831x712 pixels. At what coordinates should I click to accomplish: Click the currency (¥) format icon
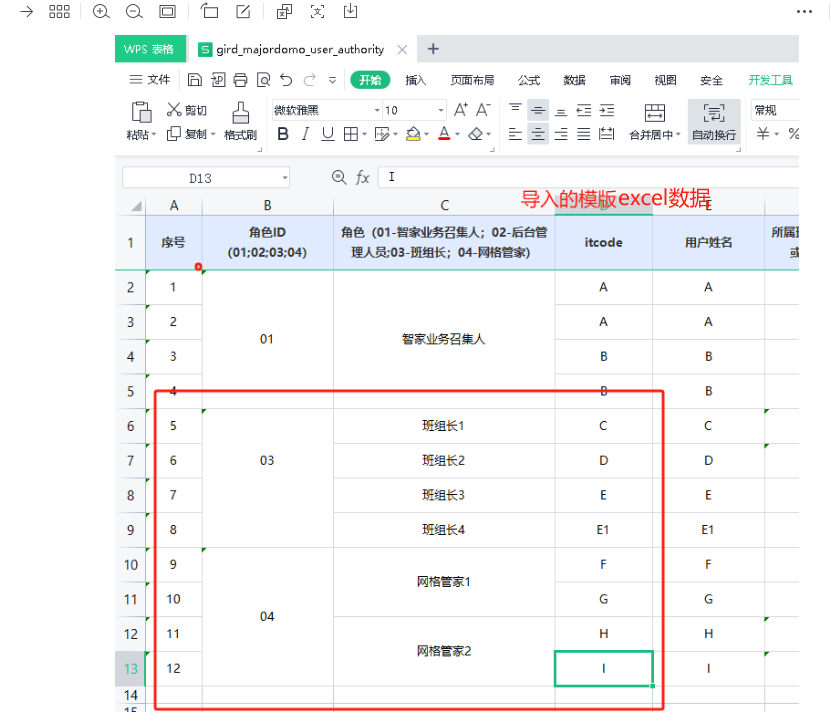point(763,133)
